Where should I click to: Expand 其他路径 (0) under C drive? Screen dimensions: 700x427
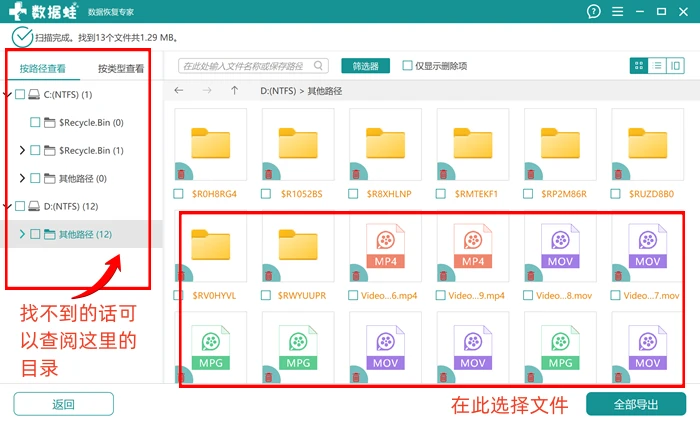pos(22,178)
